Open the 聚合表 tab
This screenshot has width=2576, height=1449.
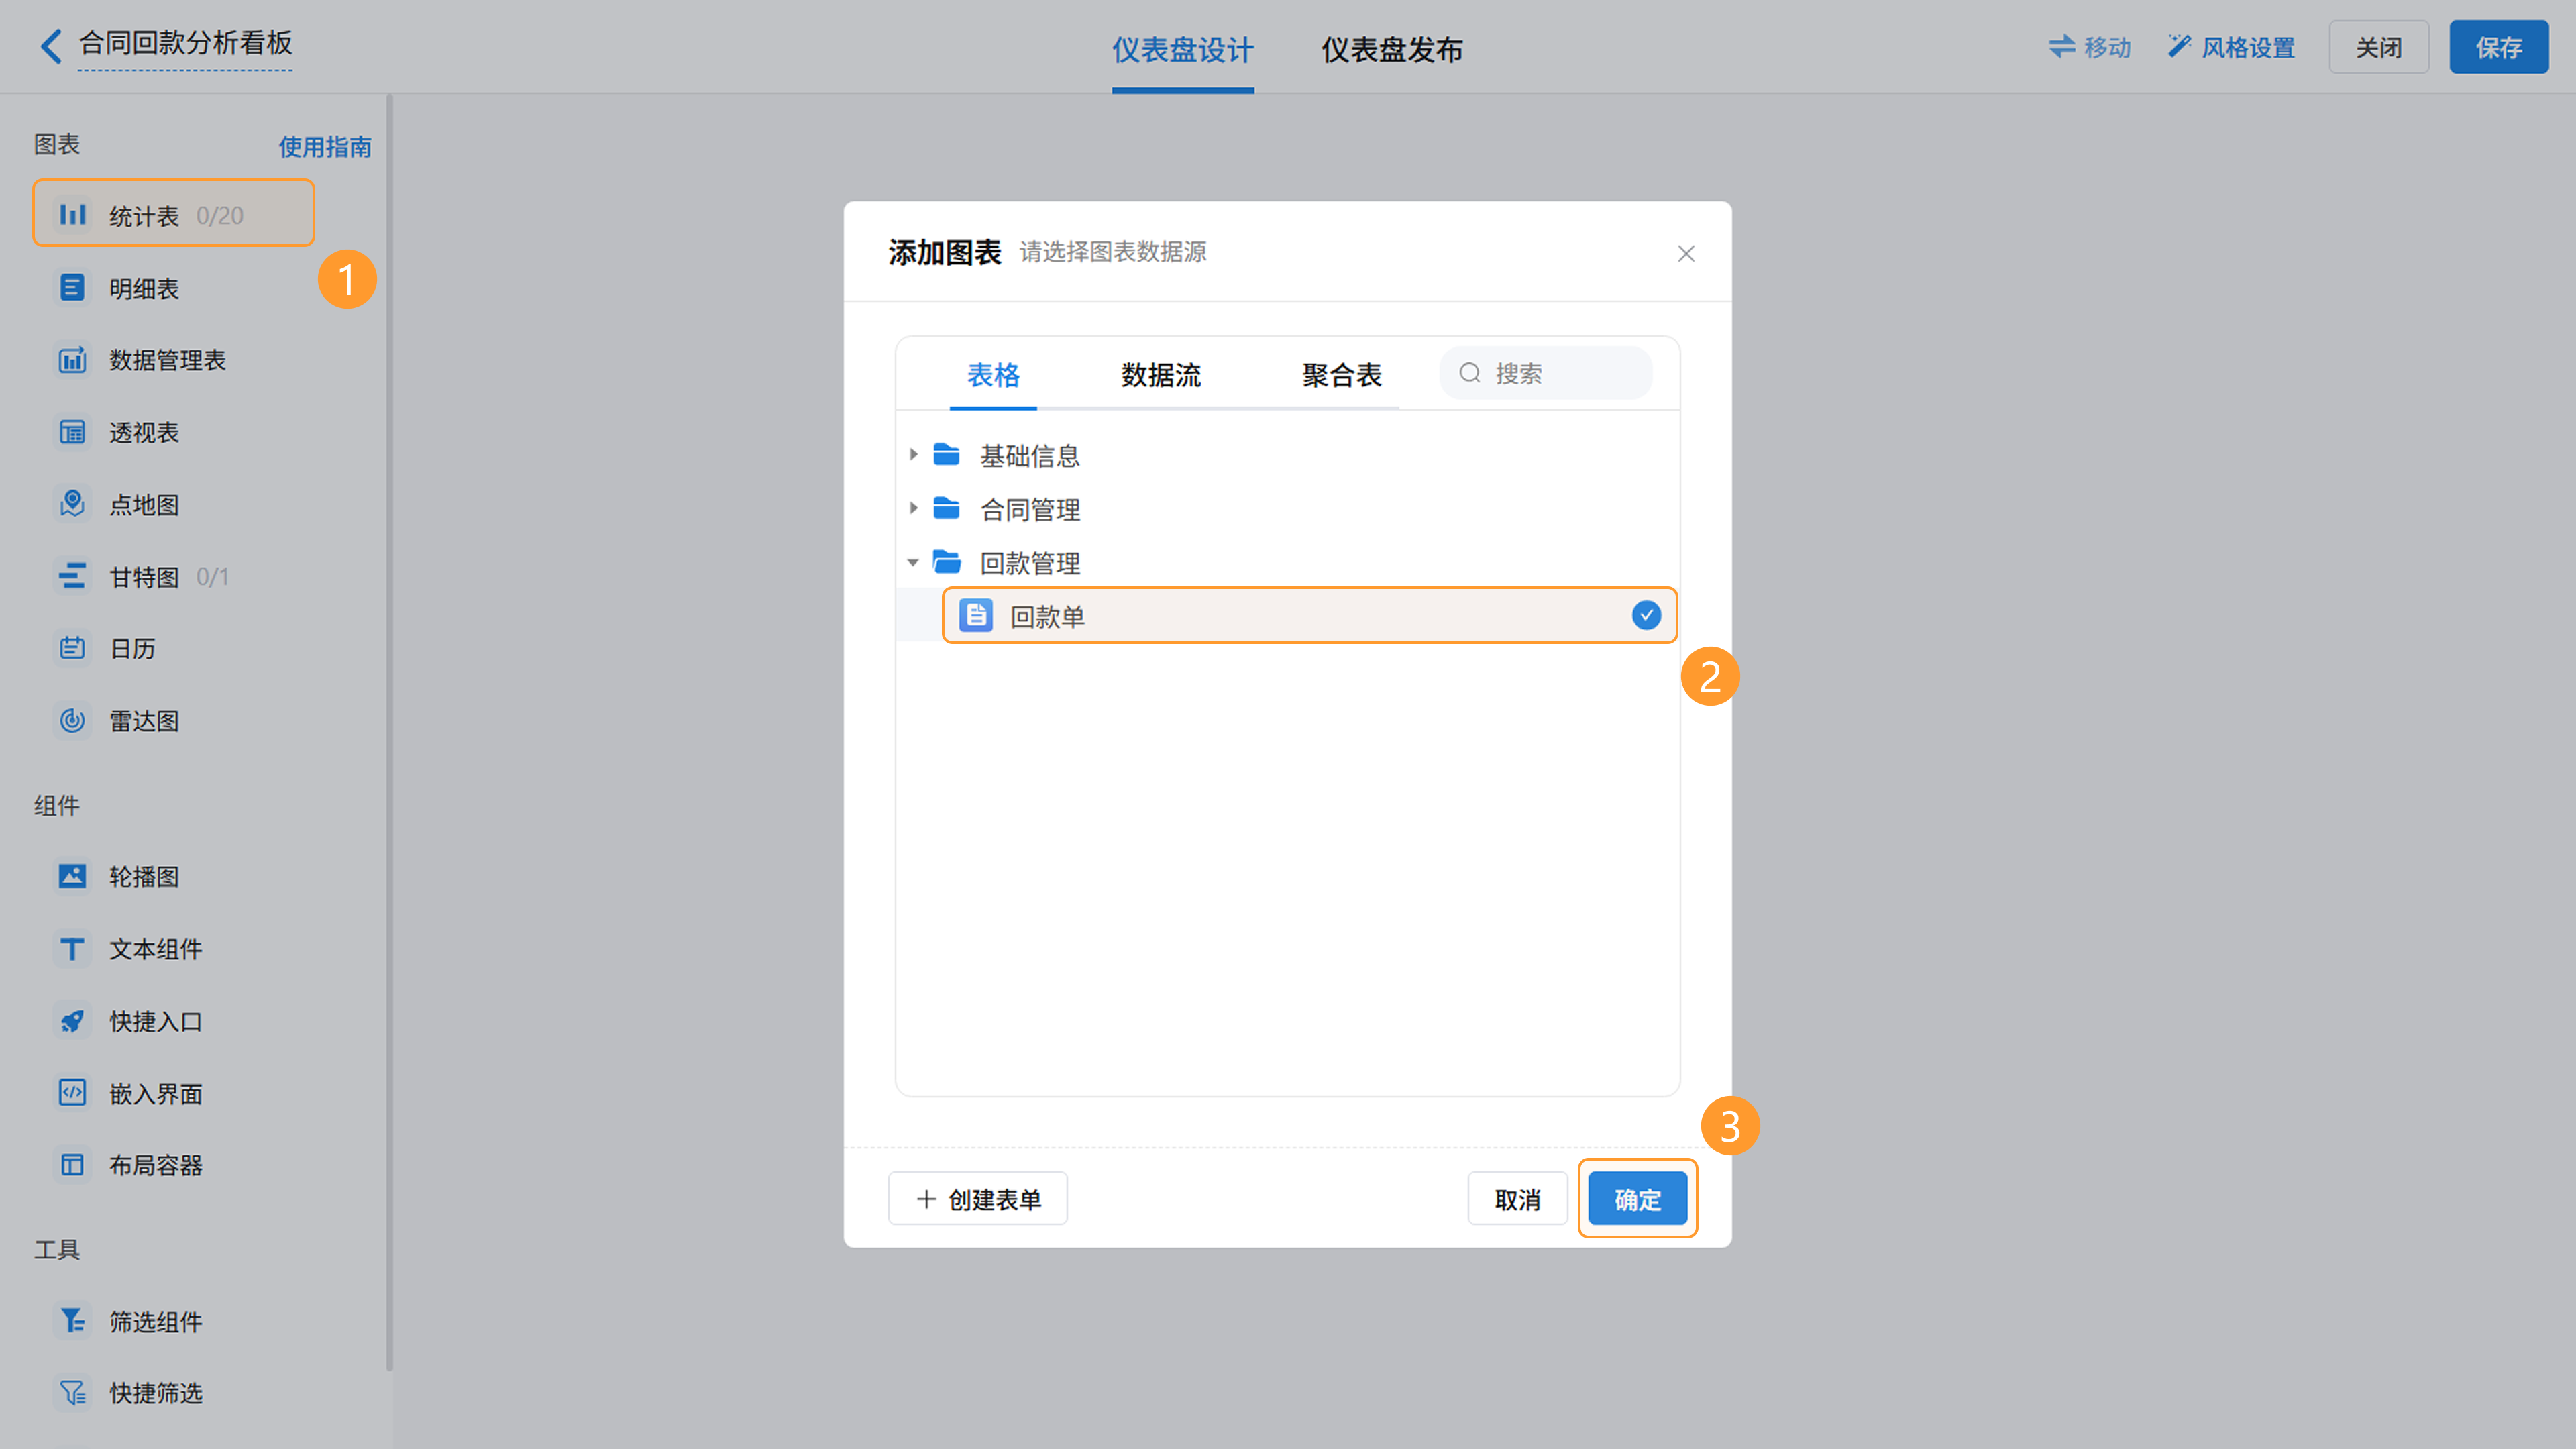tap(1341, 375)
